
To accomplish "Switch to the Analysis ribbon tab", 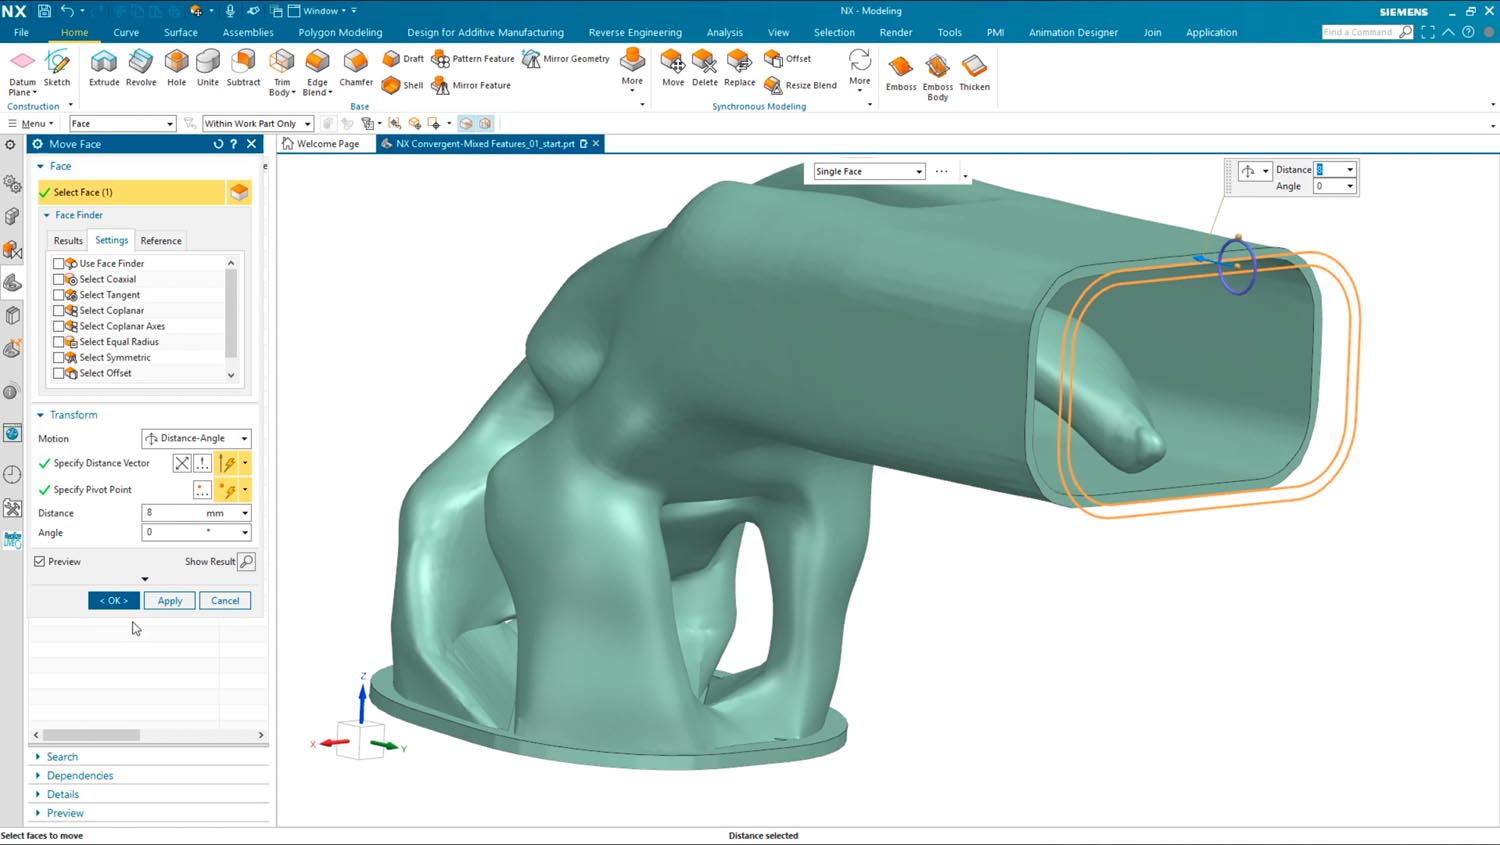I will [724, 32].
